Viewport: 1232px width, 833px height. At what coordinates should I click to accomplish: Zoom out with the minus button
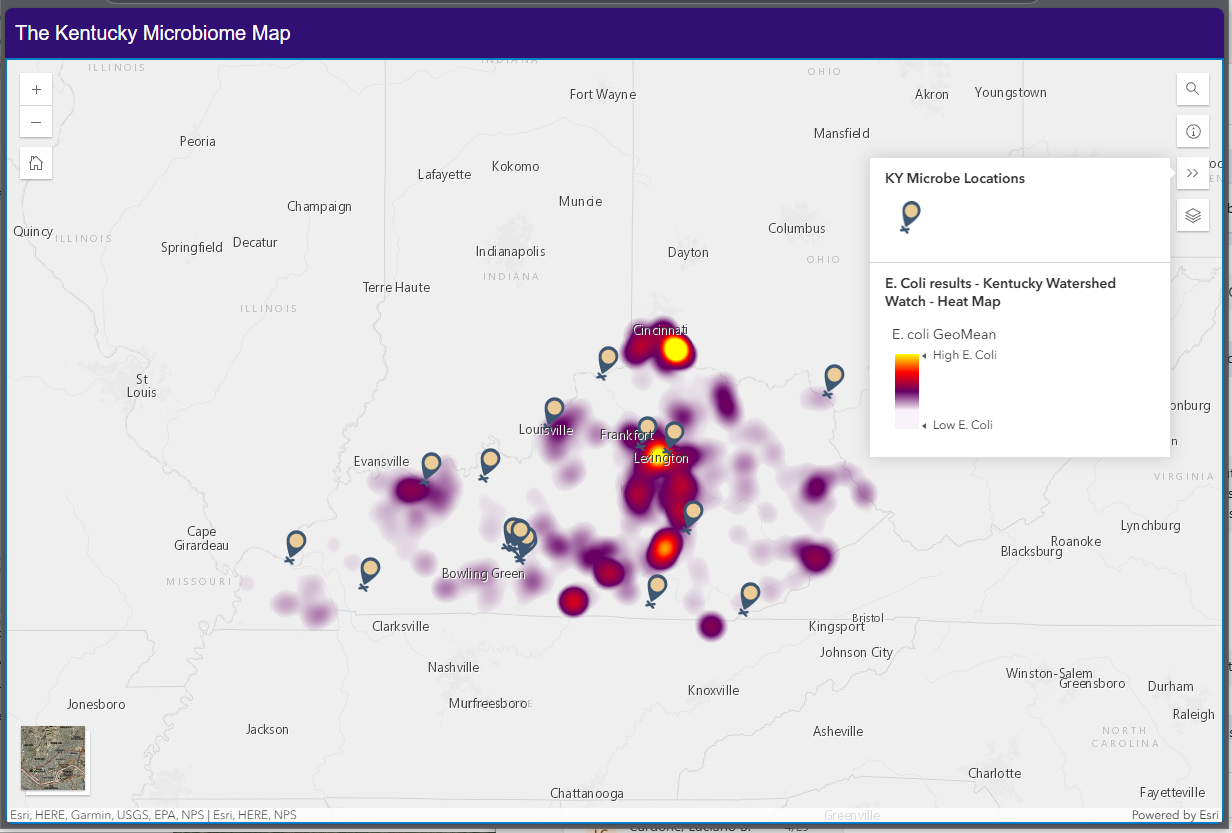point(36,122)
